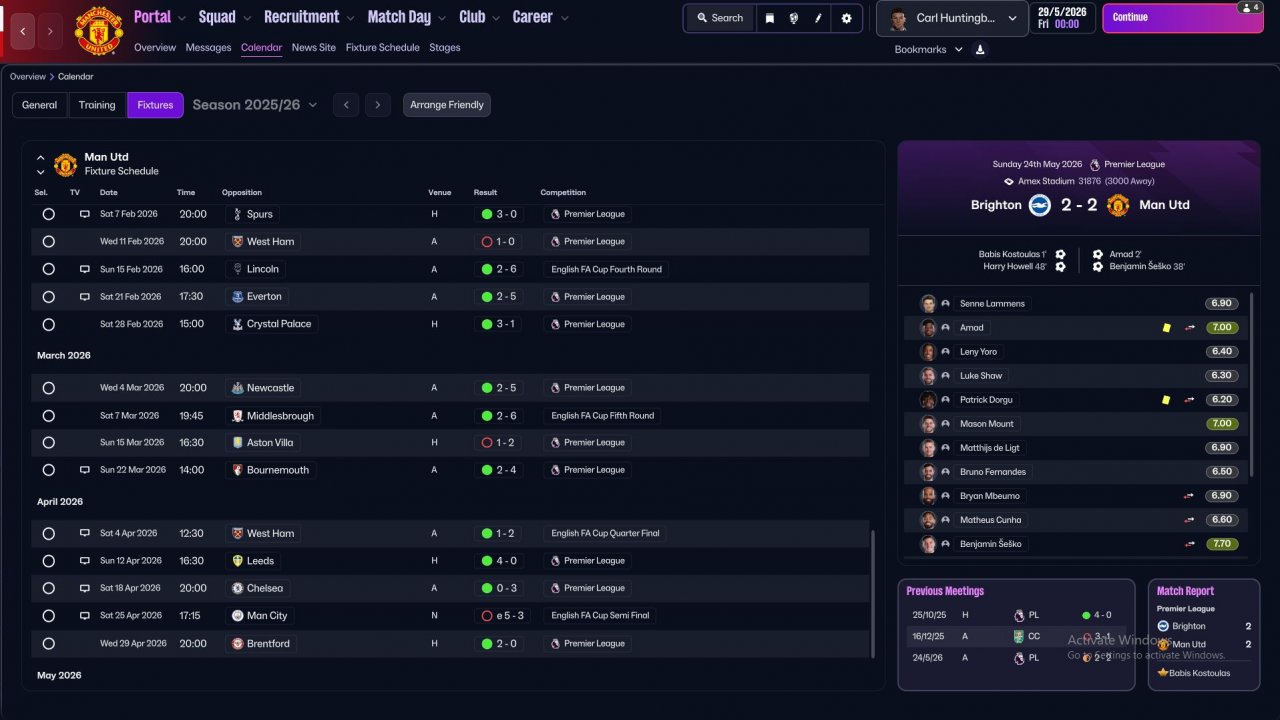Open the Manchester United club crest in header
The image size is (1280, 720).
[x=100, y=31]
